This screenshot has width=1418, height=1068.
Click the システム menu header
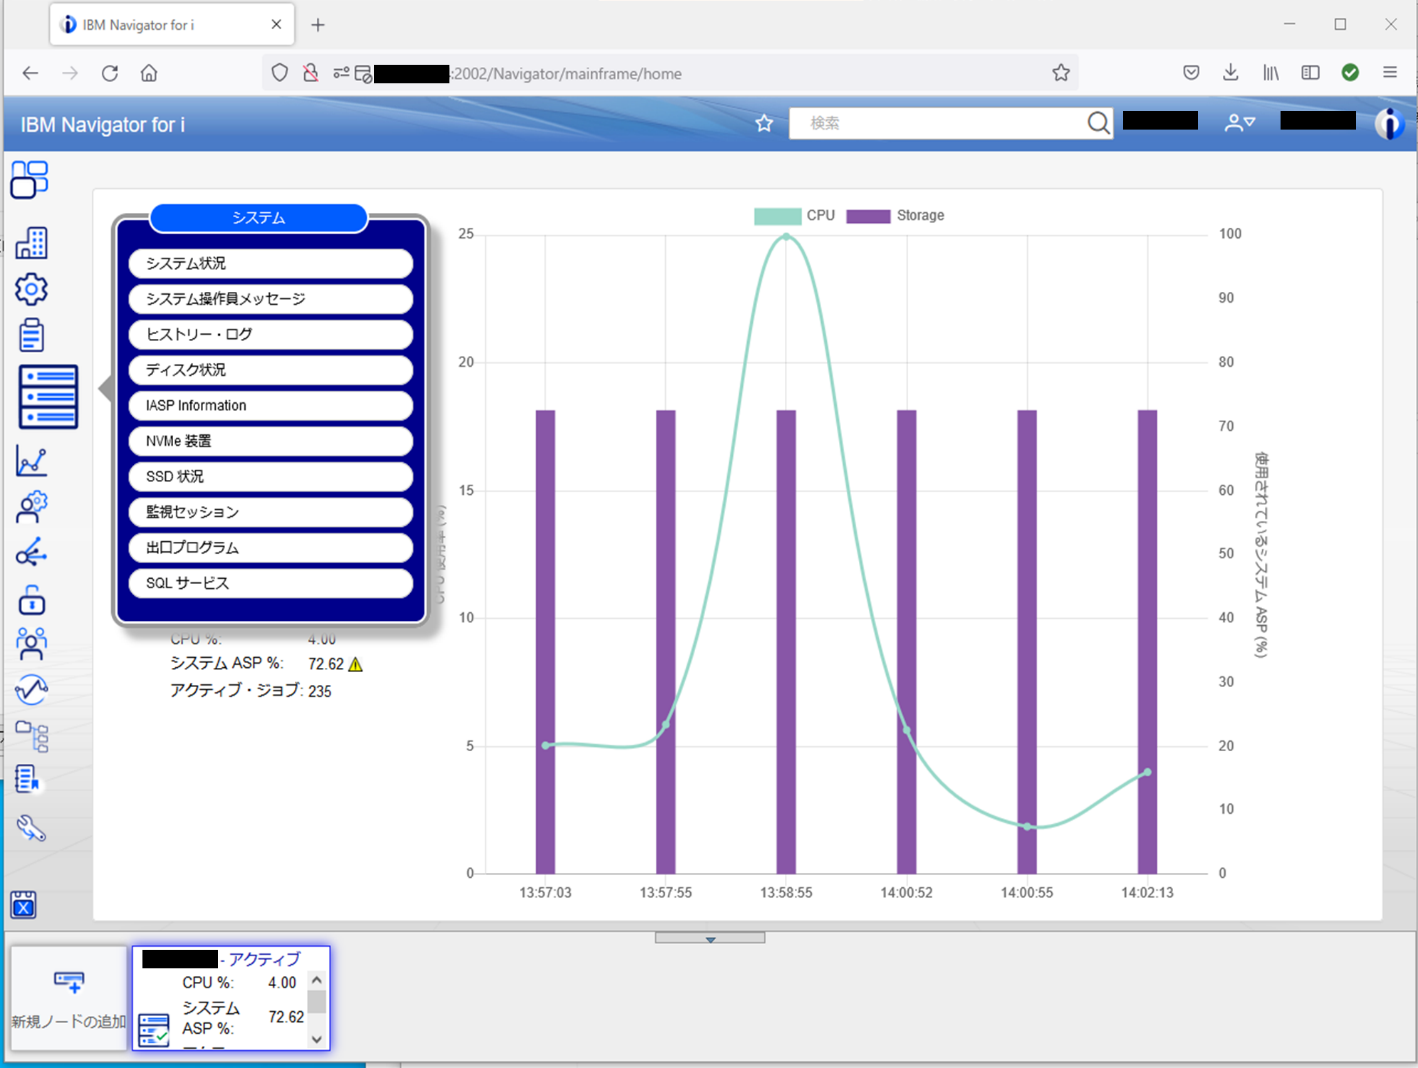pos(259,218)
